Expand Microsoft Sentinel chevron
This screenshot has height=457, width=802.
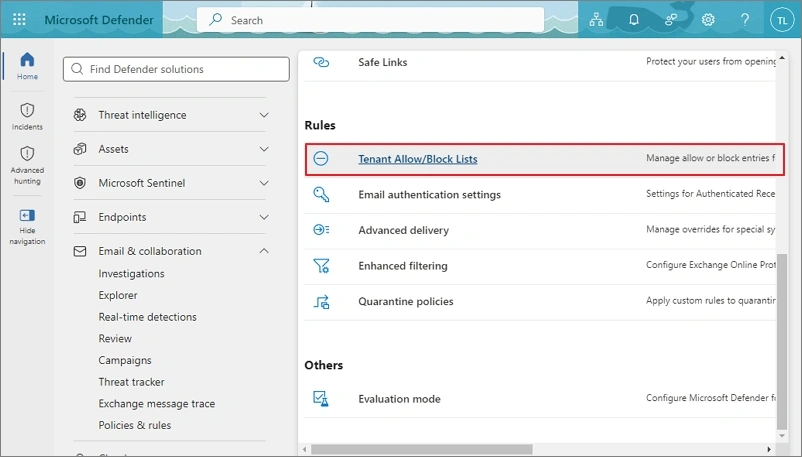[x=264, y=183]
